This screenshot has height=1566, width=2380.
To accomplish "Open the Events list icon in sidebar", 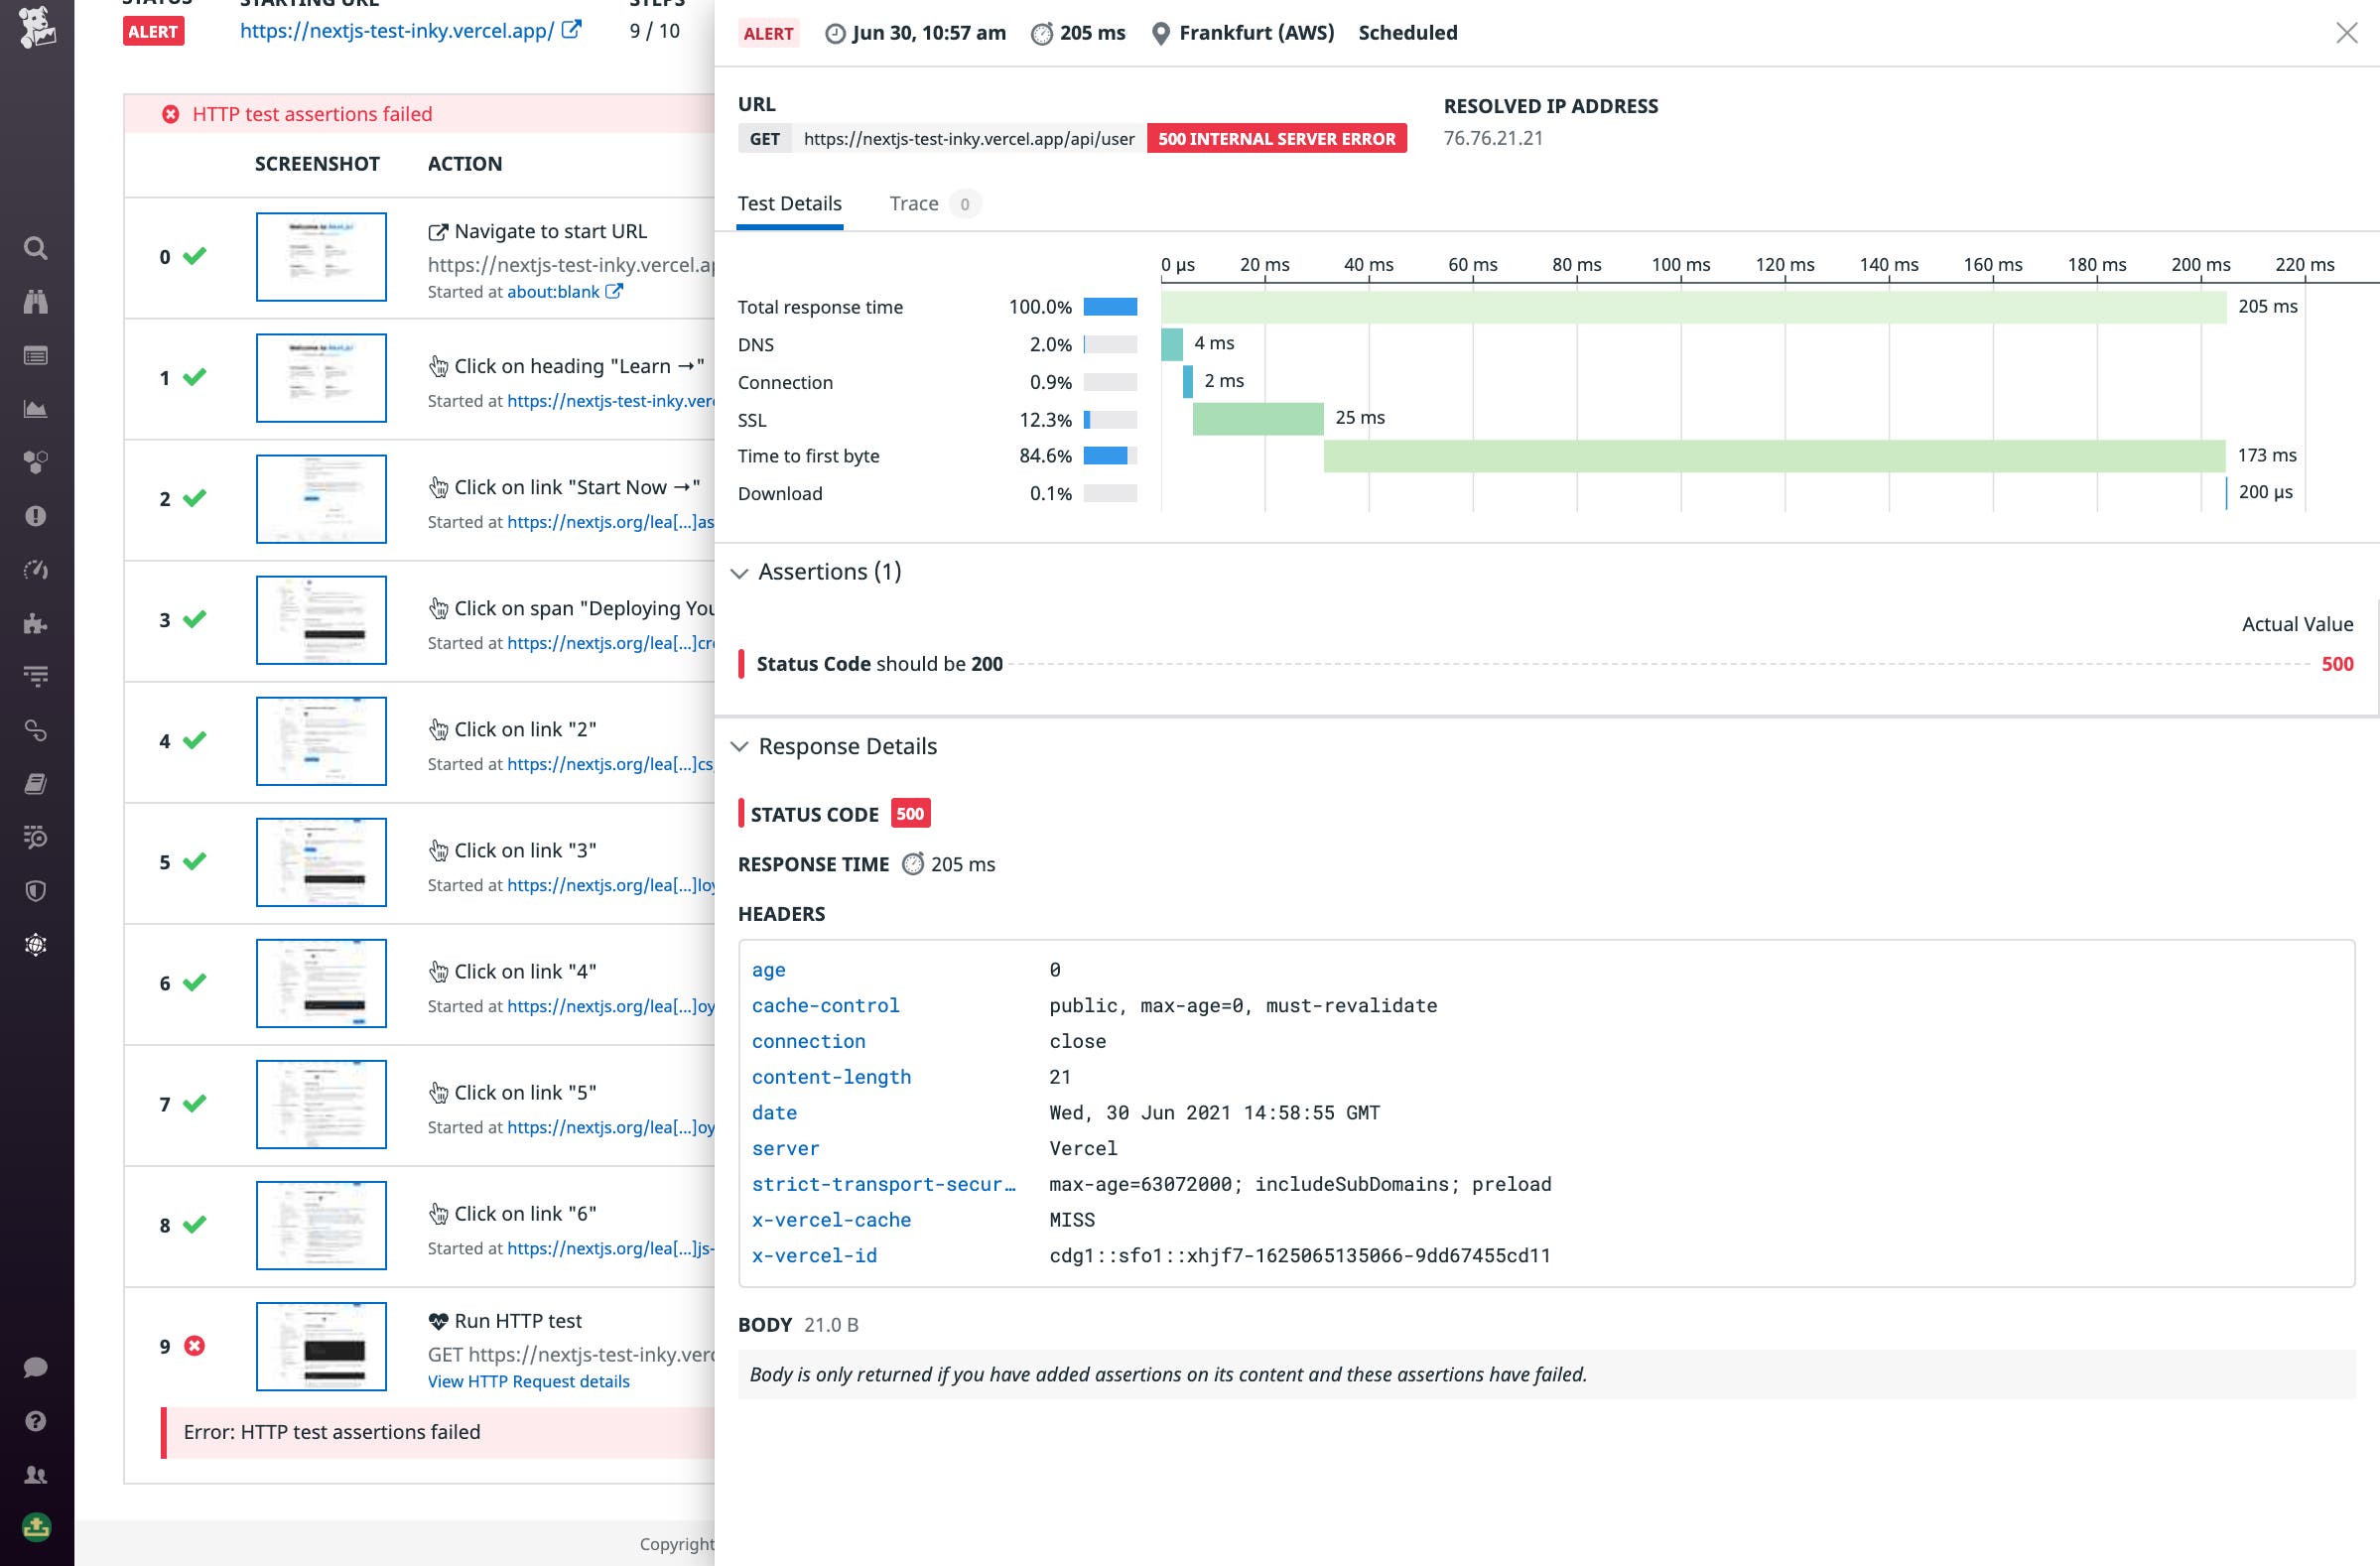I will pos(36,355).
